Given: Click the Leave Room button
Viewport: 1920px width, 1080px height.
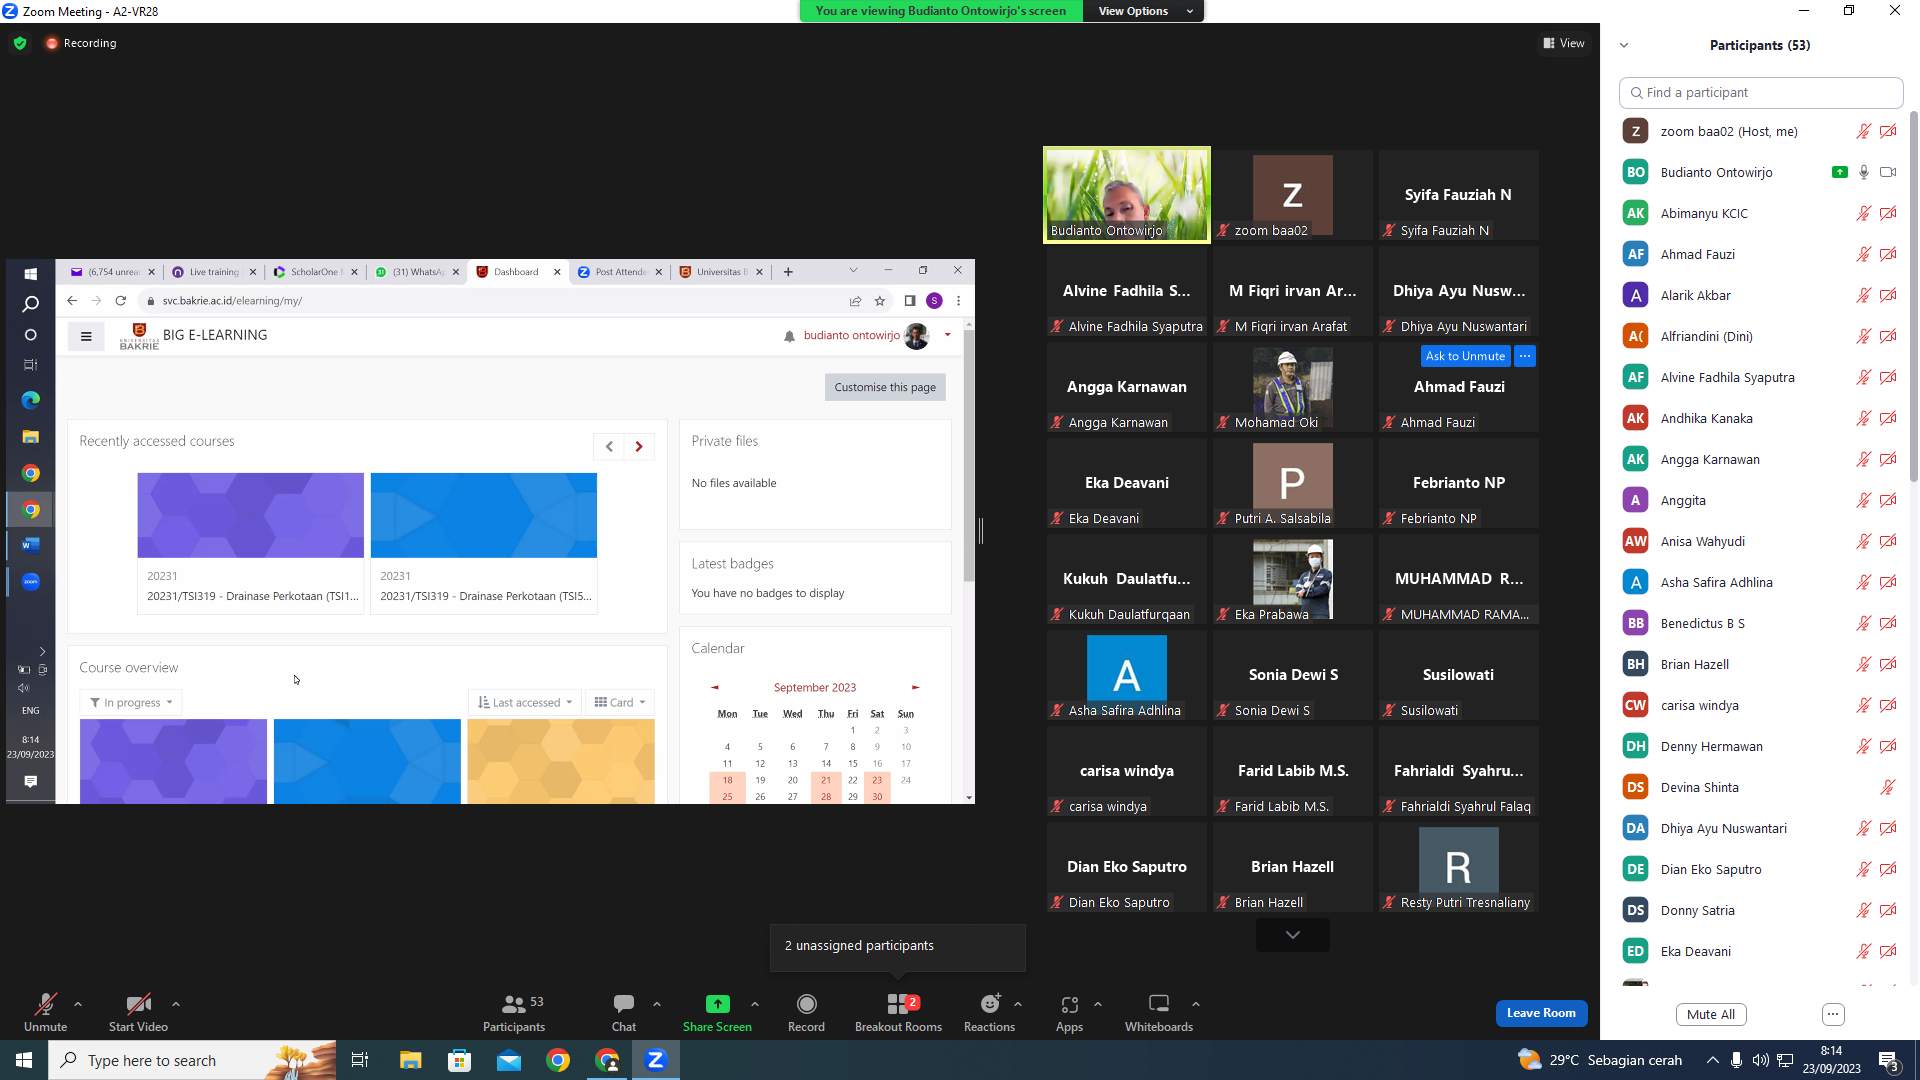Looking at the screenshot, I should pyautogui.click(x=1541, y=1013).
